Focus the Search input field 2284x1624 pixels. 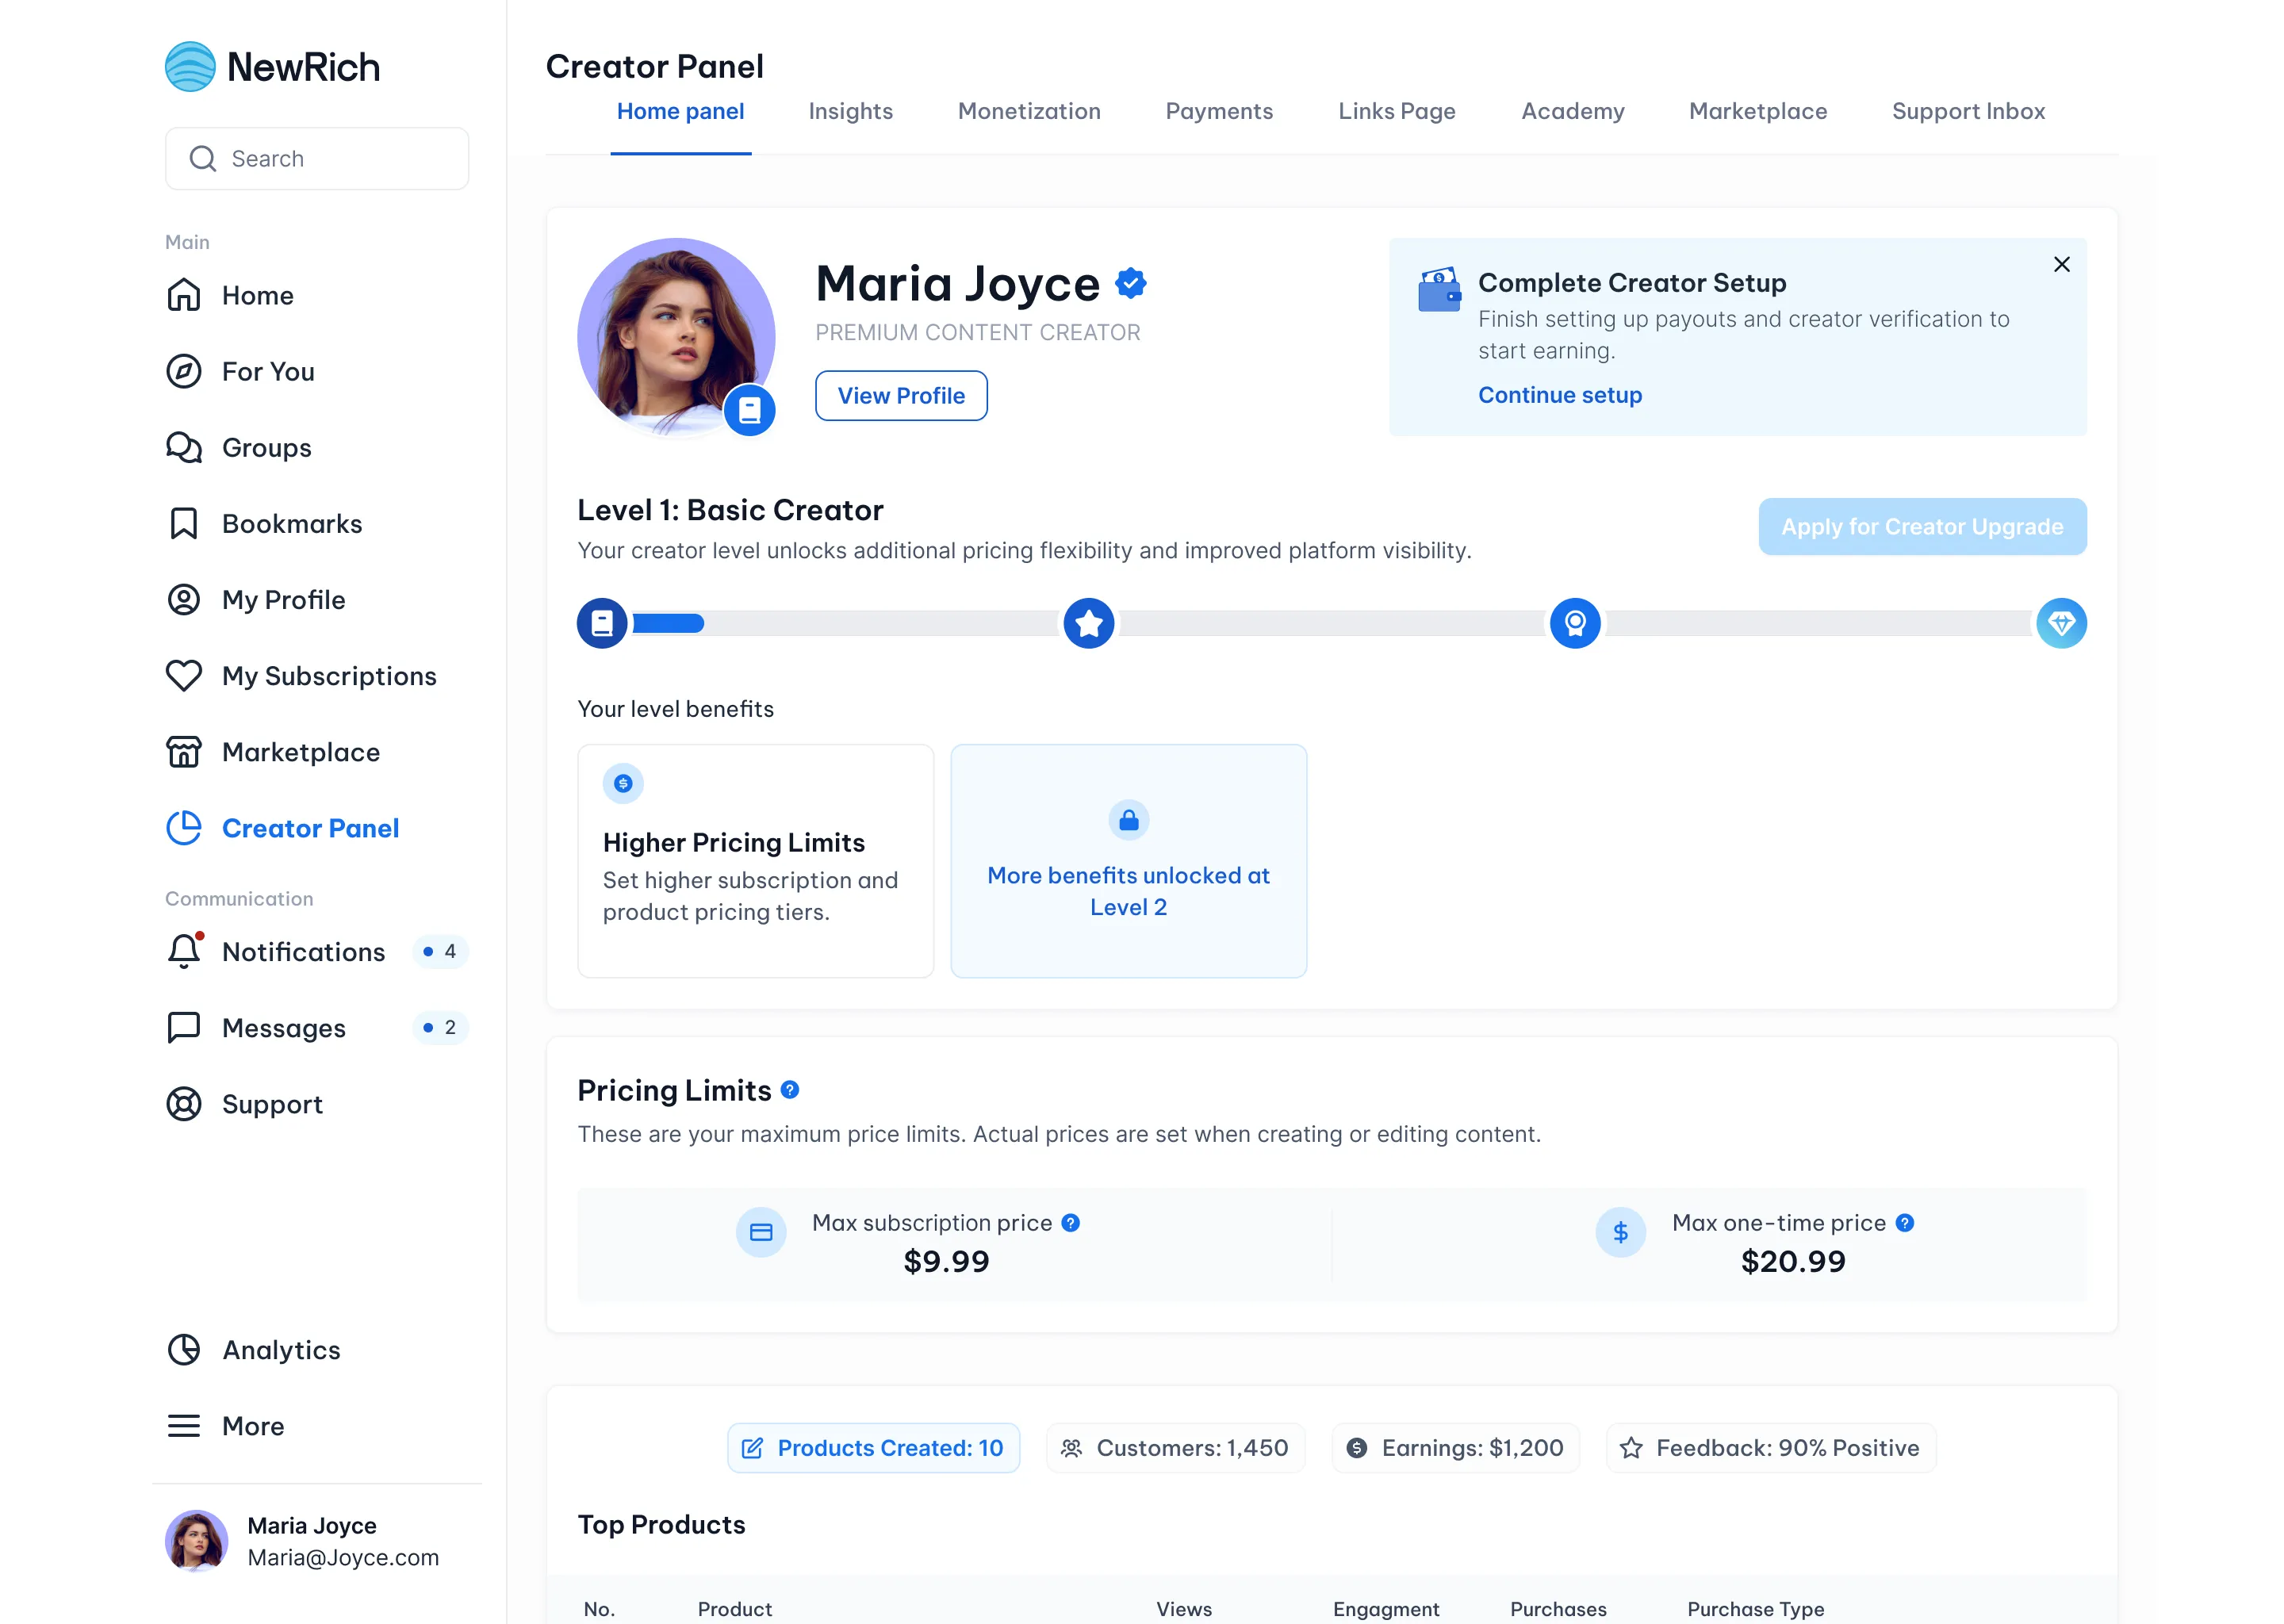click(x=317, y=159)
